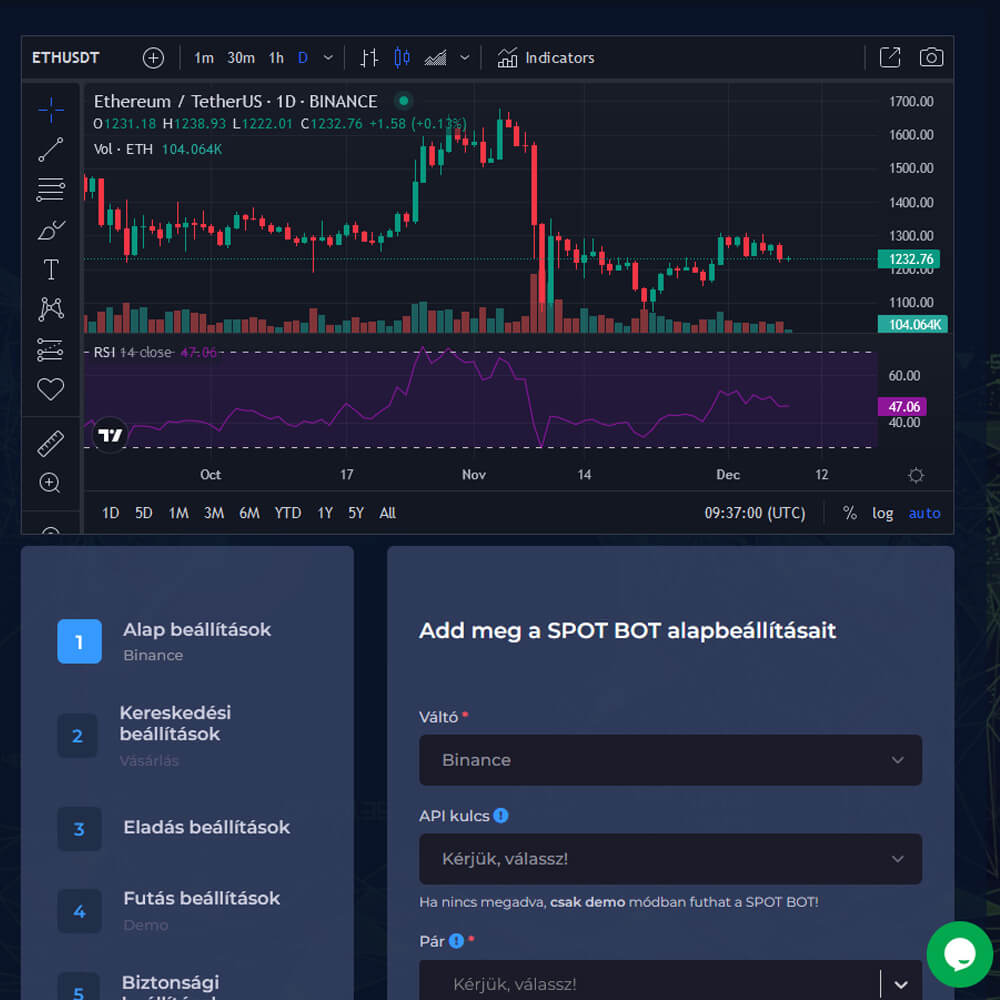Image resolution: width=1000 pixels, height=1000 pixels.
Task: Select the trend line drawing tool
Action: [50, 150]
